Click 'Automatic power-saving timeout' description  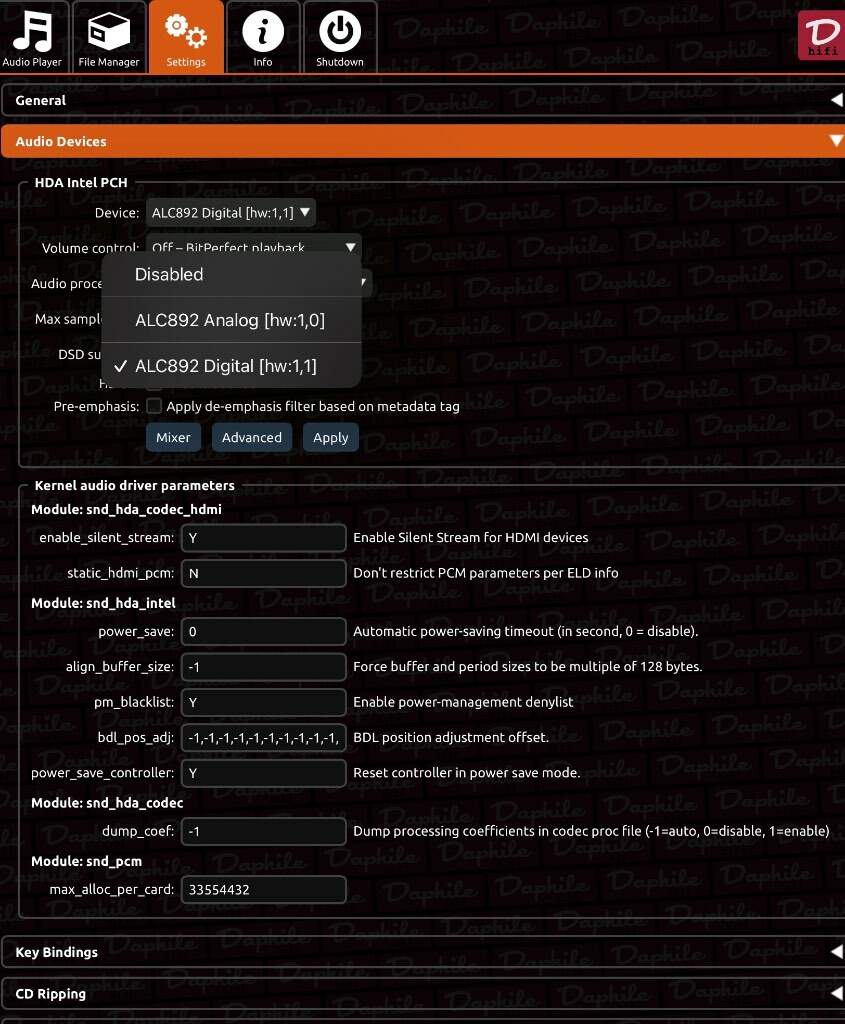click(x=526, y=632)
